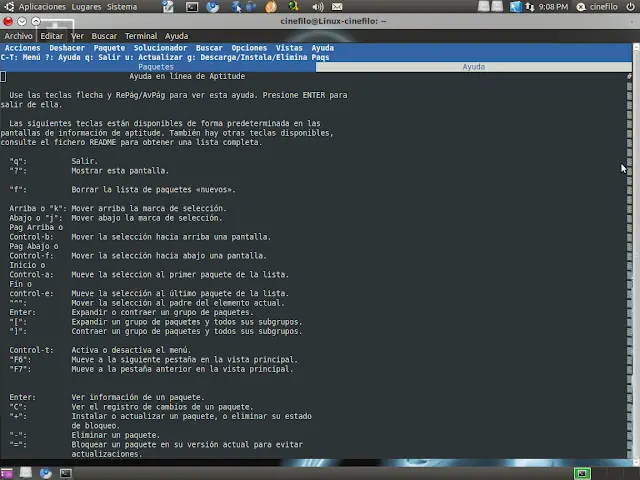The width and height of the screenshot is (640, 480).
Task: Open the blue cursor tray icon
Action: click(516, 7)
